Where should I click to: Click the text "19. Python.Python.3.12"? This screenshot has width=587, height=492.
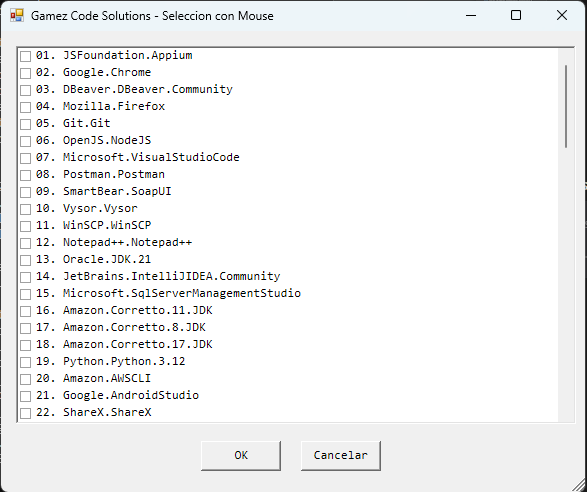coord(110,361)
